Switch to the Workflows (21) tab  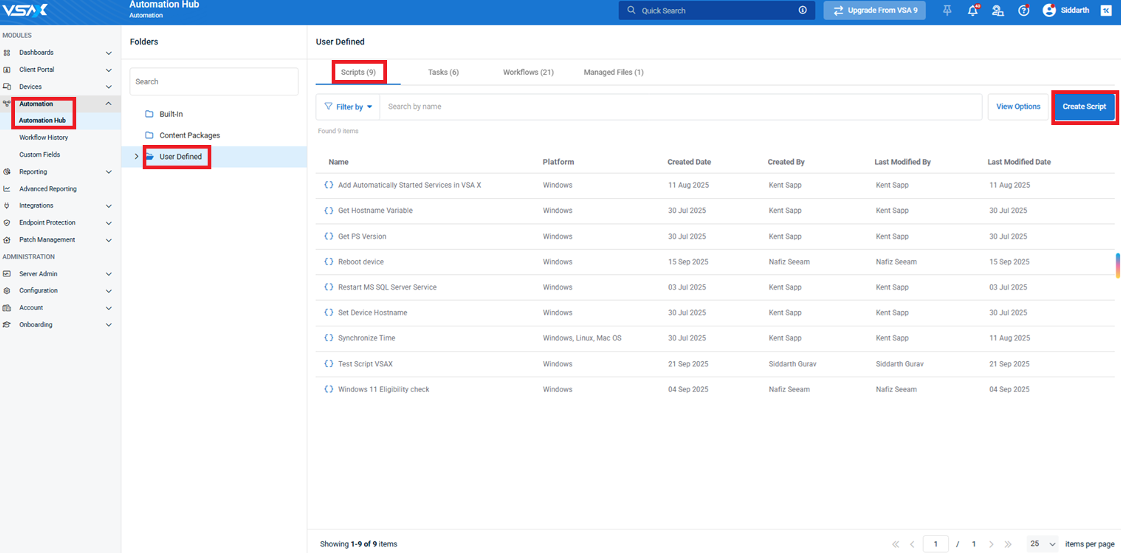[528, 72]
